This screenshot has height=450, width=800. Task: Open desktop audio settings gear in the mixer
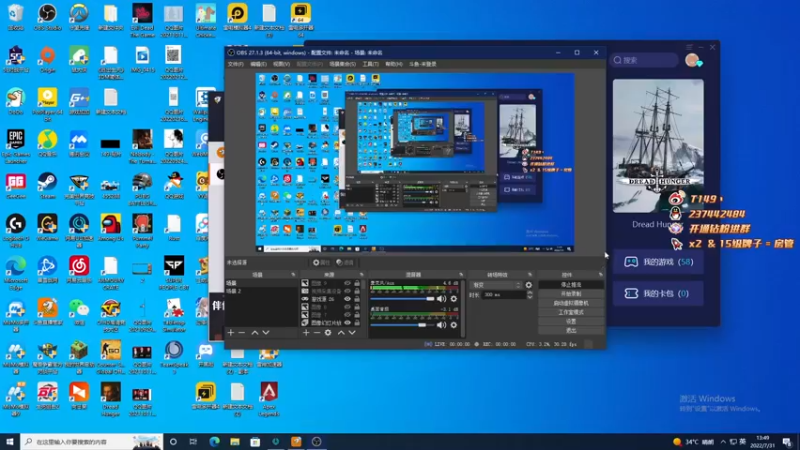454,325
